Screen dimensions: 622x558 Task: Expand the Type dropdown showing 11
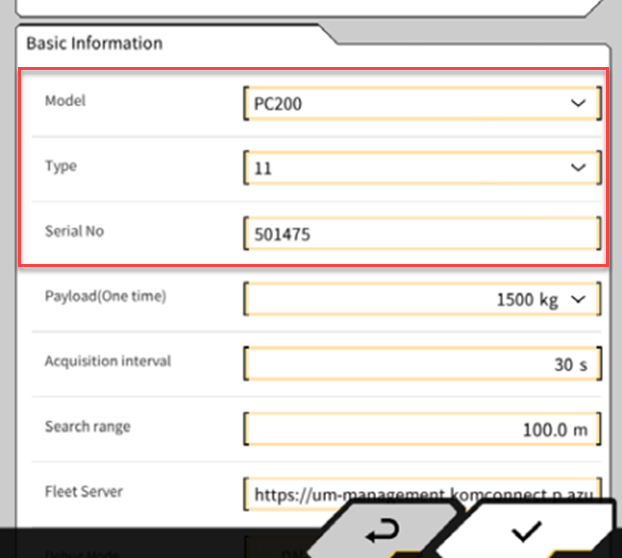click(x=422, y=168)
